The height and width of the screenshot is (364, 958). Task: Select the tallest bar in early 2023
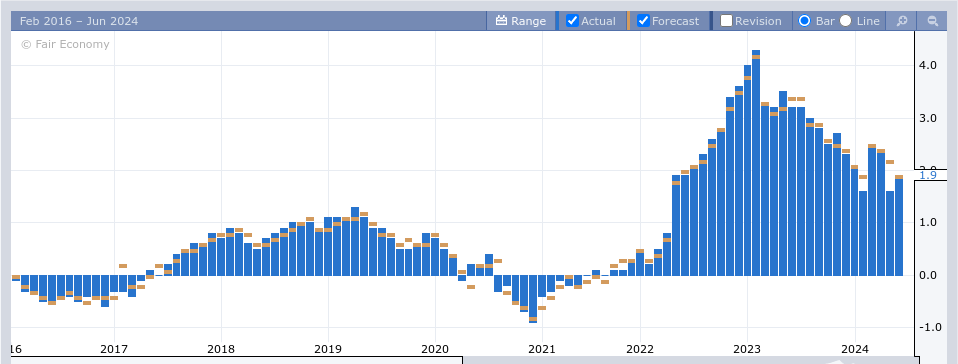coord(756,162)
